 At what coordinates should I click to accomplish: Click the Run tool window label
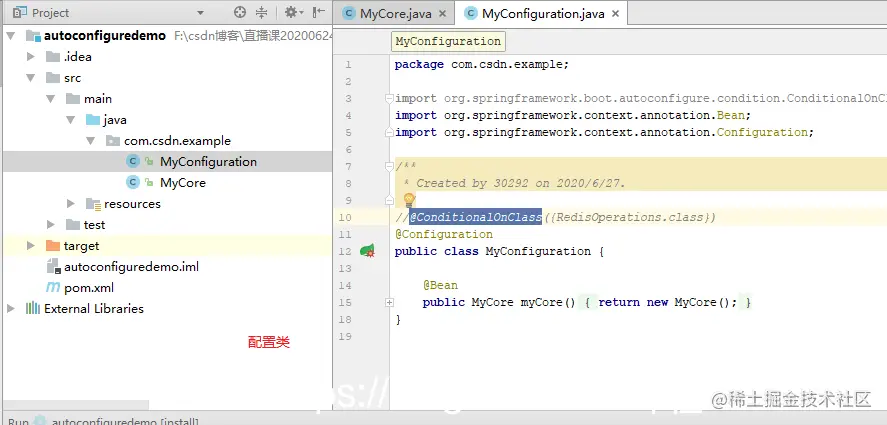pos(18,422)
